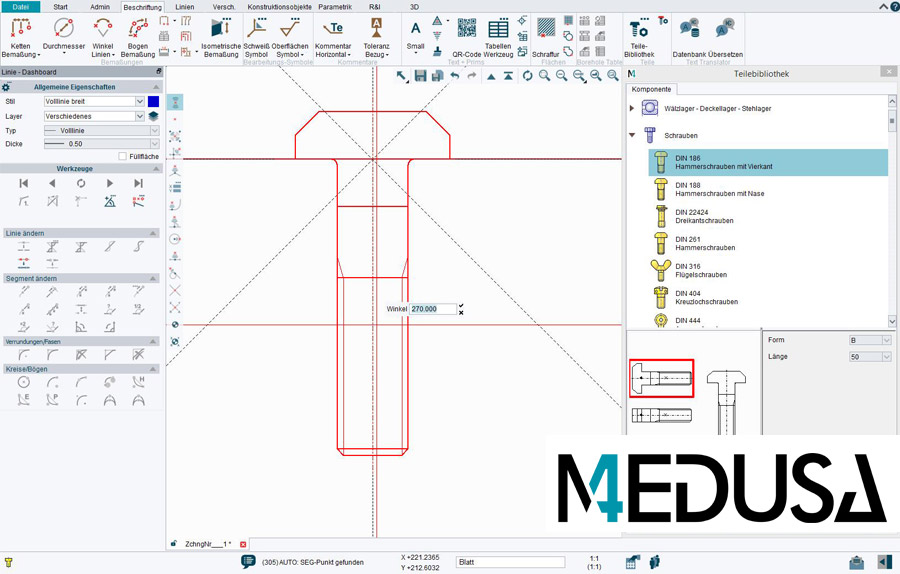The width and height of the screenshot is (900, 574).
Task: Select DIN 22424 Dreikantschrauben
Action: coord(768,216)
